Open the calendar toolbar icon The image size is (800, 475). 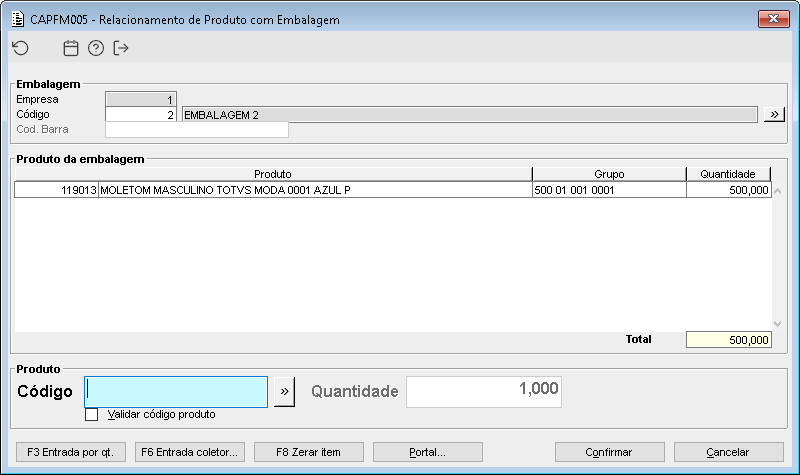point(70,48)
